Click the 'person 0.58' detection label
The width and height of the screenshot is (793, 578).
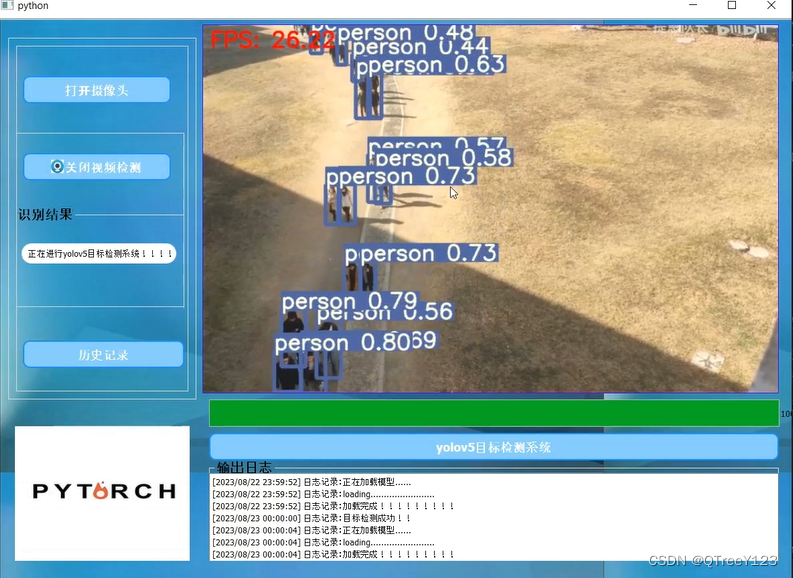(x=444, y=158)
